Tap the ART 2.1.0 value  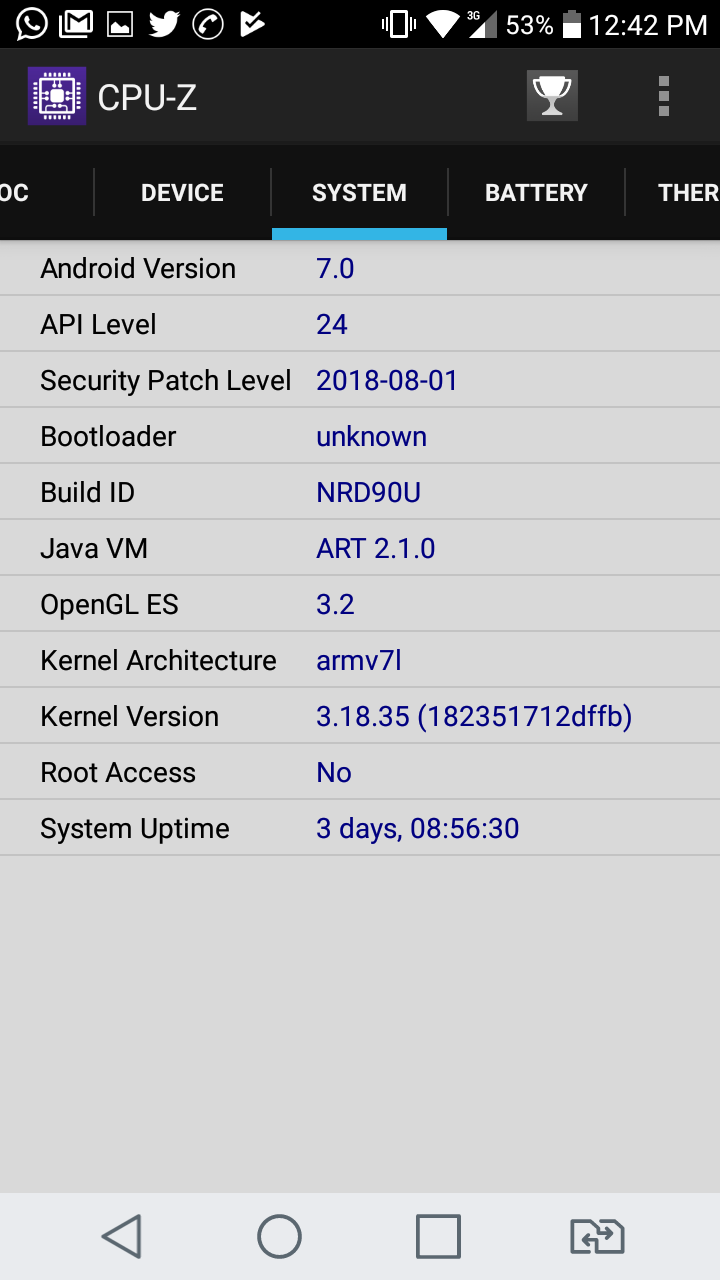click(x=376, y=548)
